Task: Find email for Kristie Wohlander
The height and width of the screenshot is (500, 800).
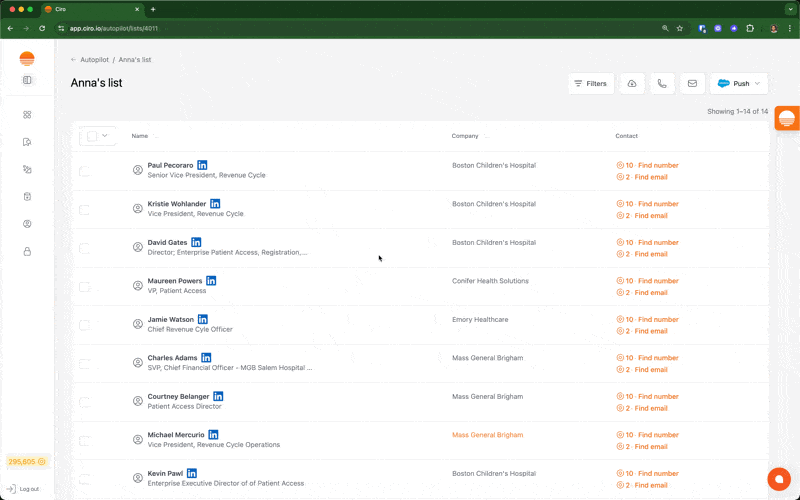Action: (642, 215)
